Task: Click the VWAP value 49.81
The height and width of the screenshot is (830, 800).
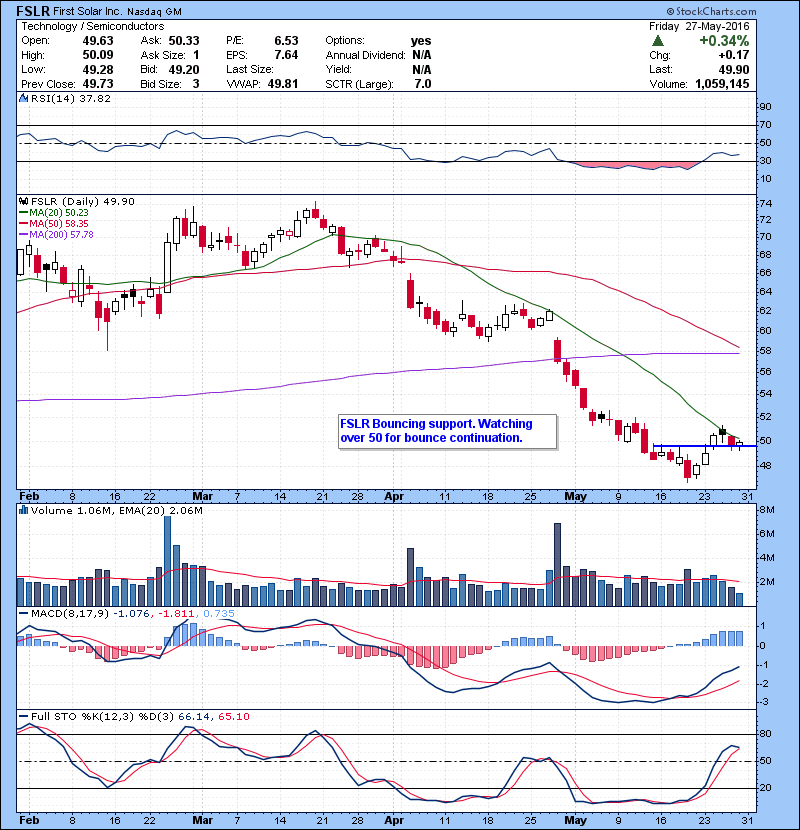Action: point(283,84)
